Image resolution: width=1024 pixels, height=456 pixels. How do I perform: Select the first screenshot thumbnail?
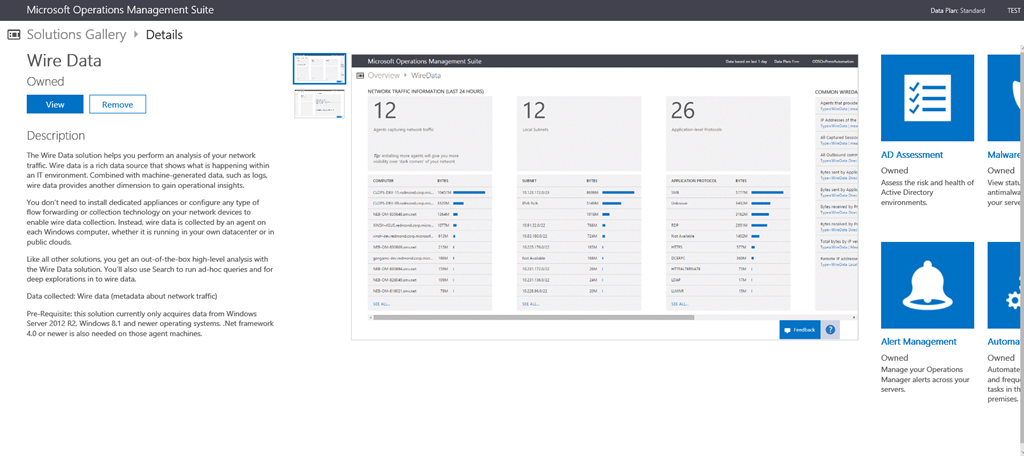(x=319, y=69)
